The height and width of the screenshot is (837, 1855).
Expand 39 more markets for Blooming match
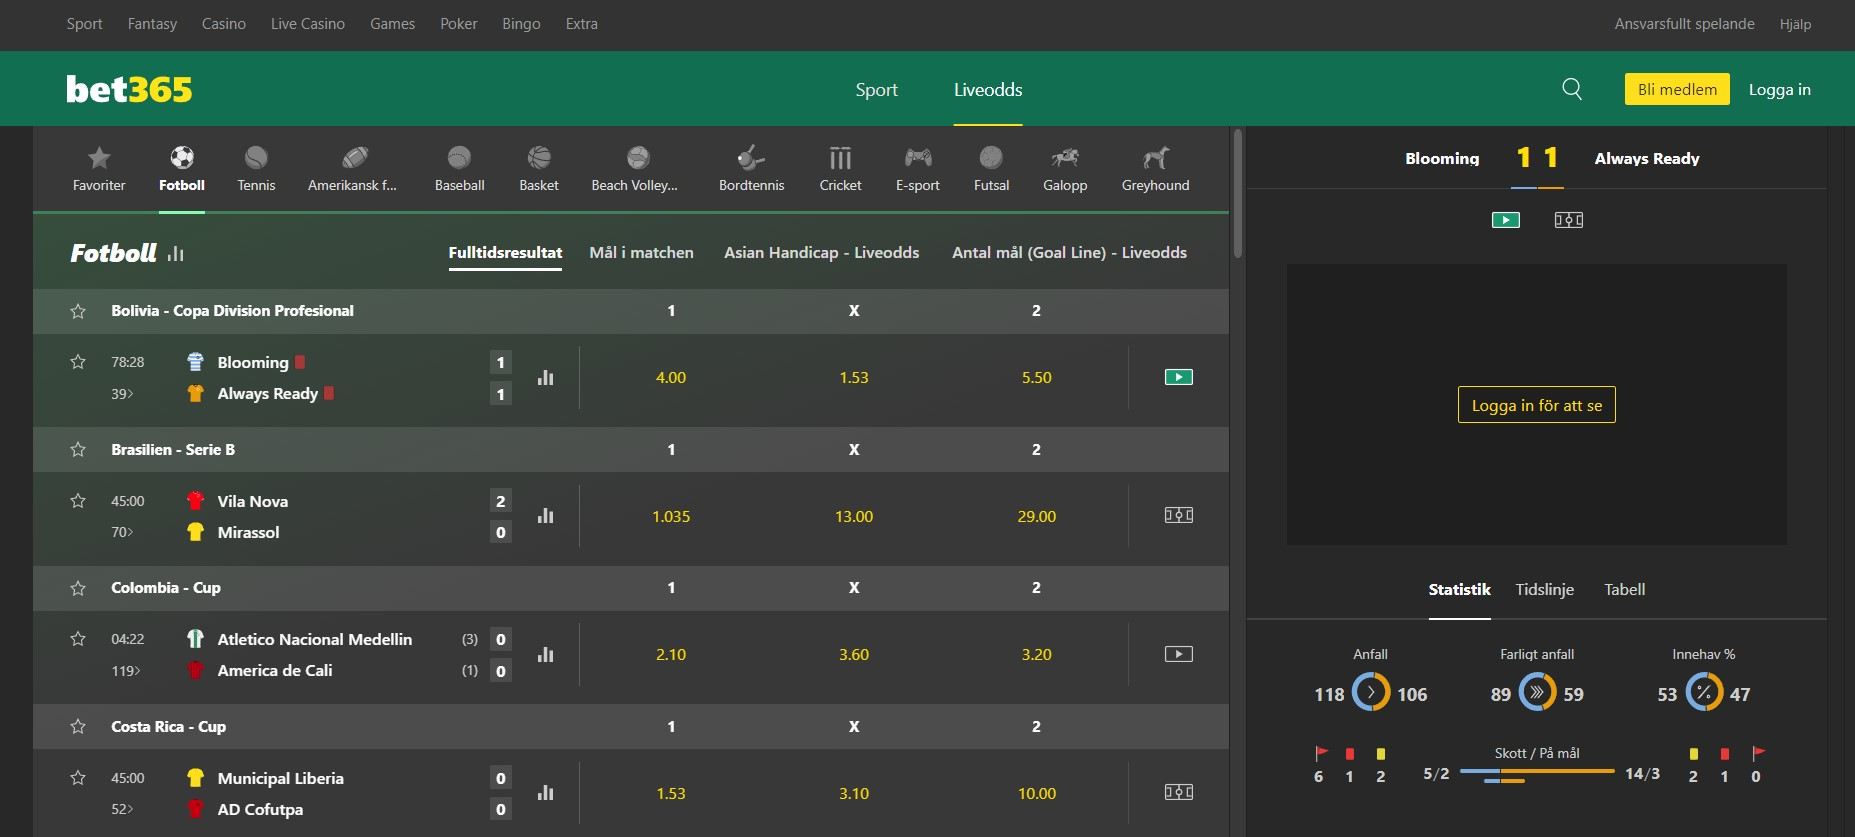click(x=122, y=394)
